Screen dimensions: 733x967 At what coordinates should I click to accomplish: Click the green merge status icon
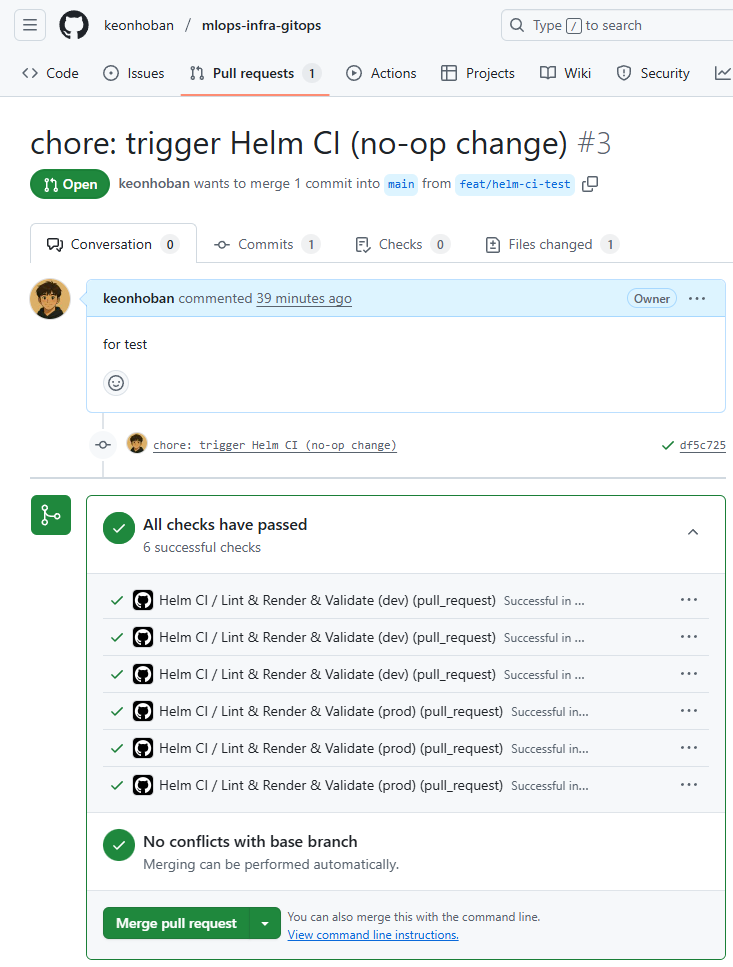coord(50,515)
